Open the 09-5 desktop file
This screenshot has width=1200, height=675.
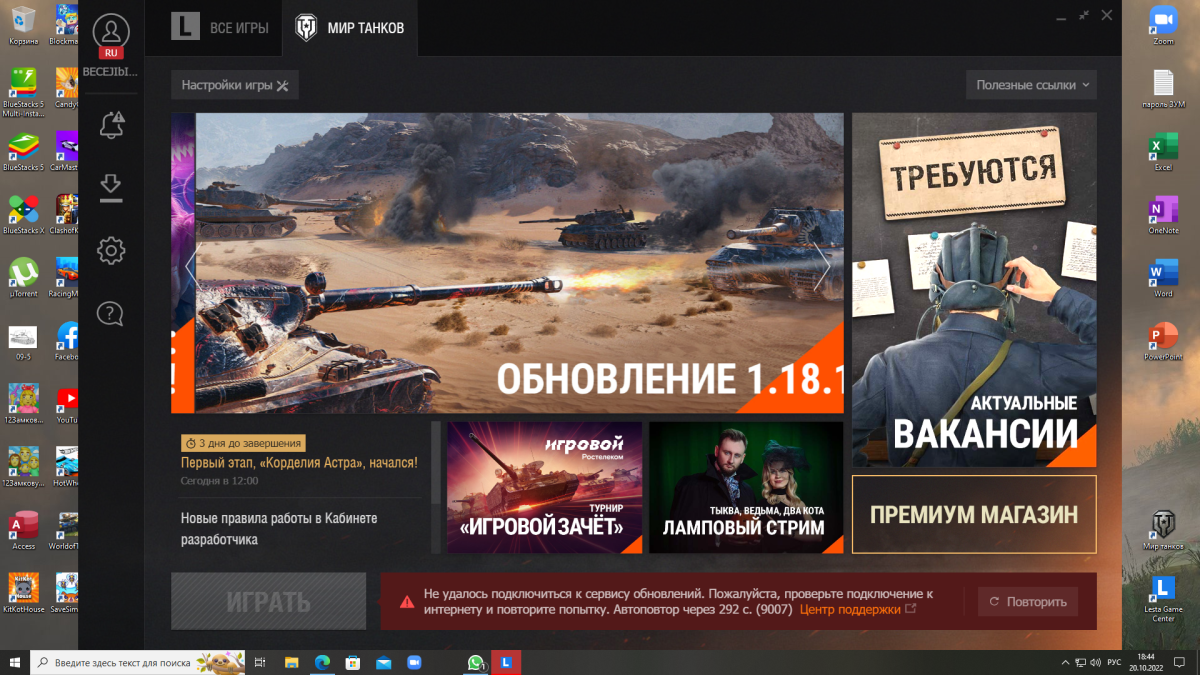click(23, 340)
